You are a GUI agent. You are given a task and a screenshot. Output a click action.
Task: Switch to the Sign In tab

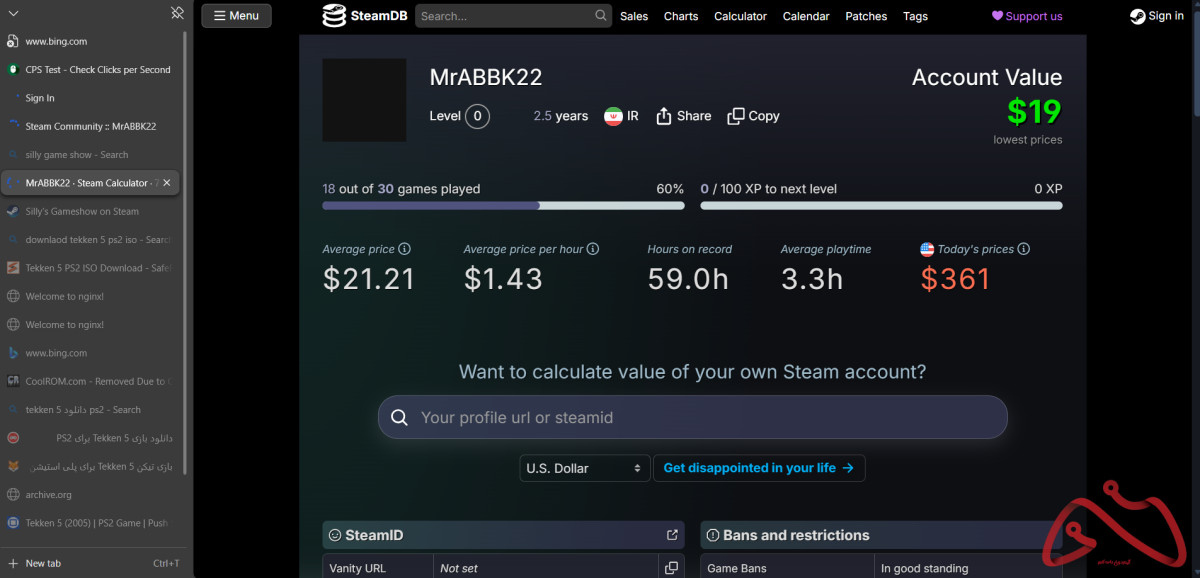[x=90, y=98]
